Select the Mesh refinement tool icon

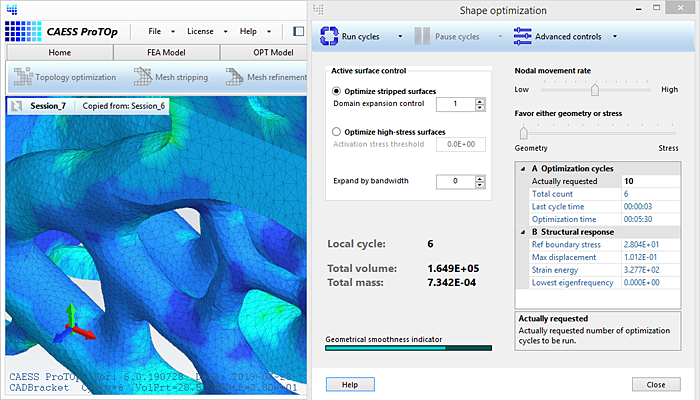234,77
